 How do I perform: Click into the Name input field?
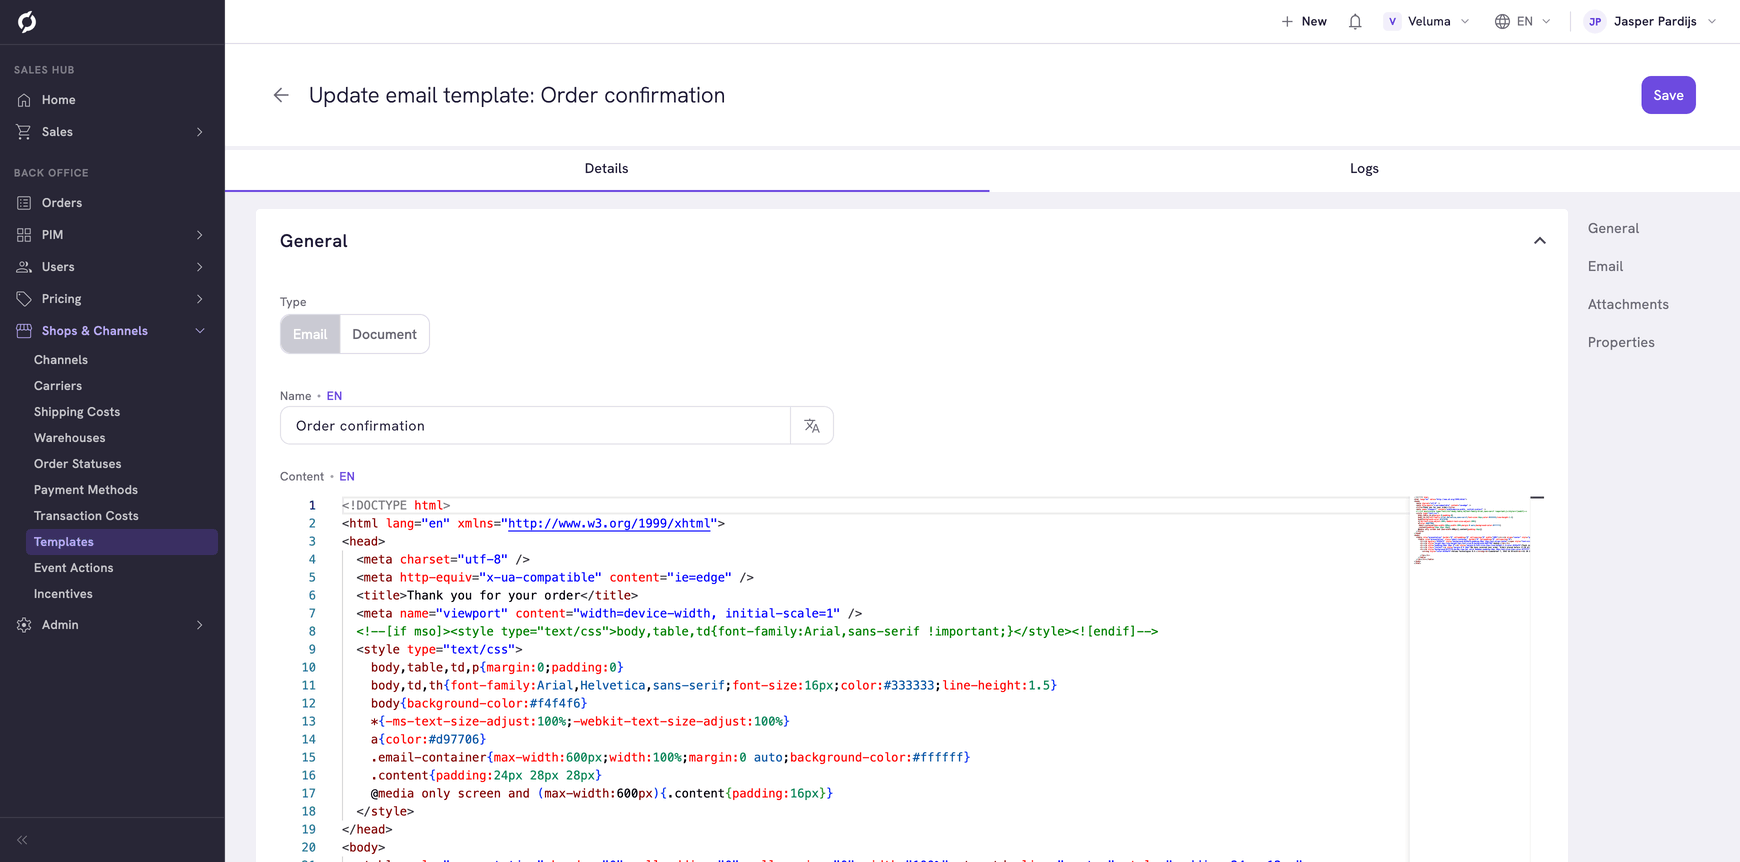point(535,426)
